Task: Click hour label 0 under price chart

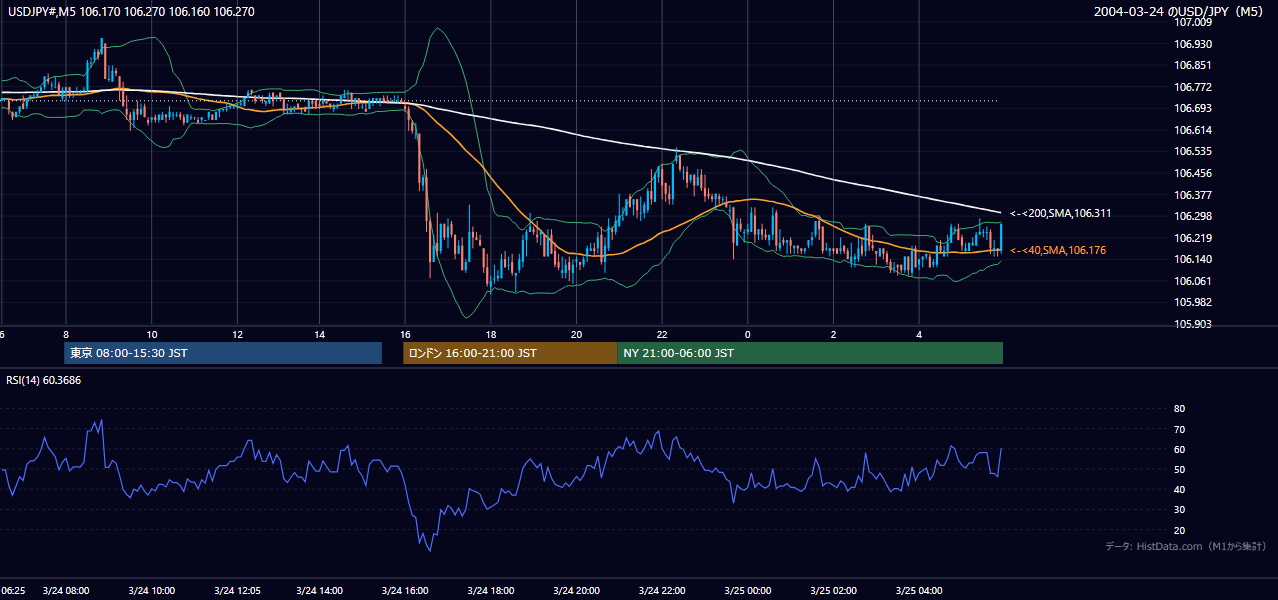Action: (747, 334)
